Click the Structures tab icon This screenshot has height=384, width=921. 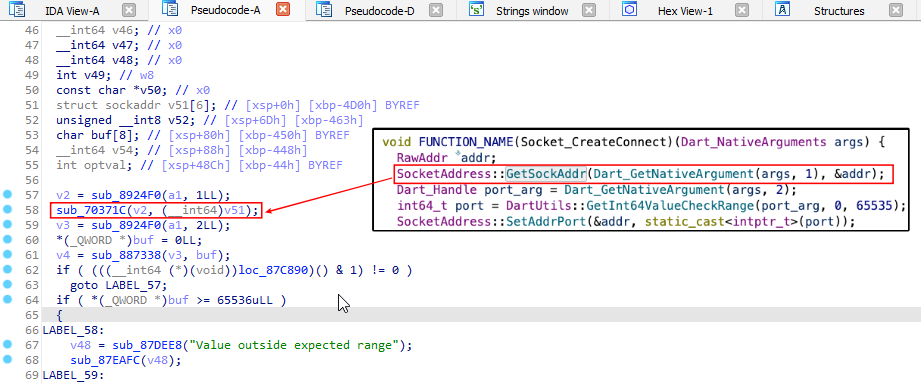click(x=782, y=9)
